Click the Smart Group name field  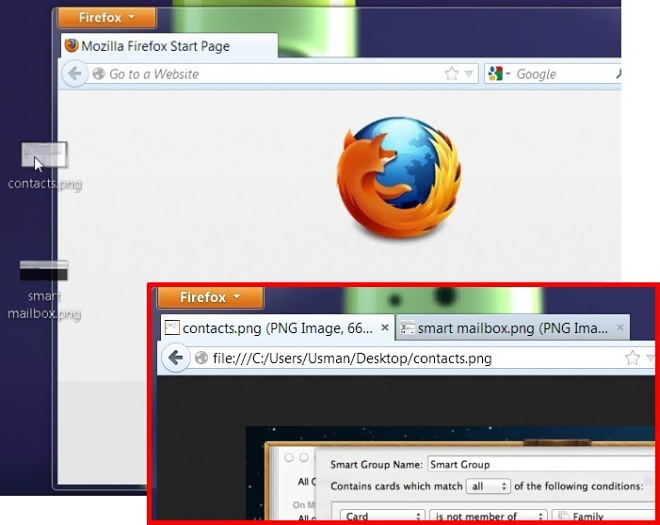(x=541, y=464)
